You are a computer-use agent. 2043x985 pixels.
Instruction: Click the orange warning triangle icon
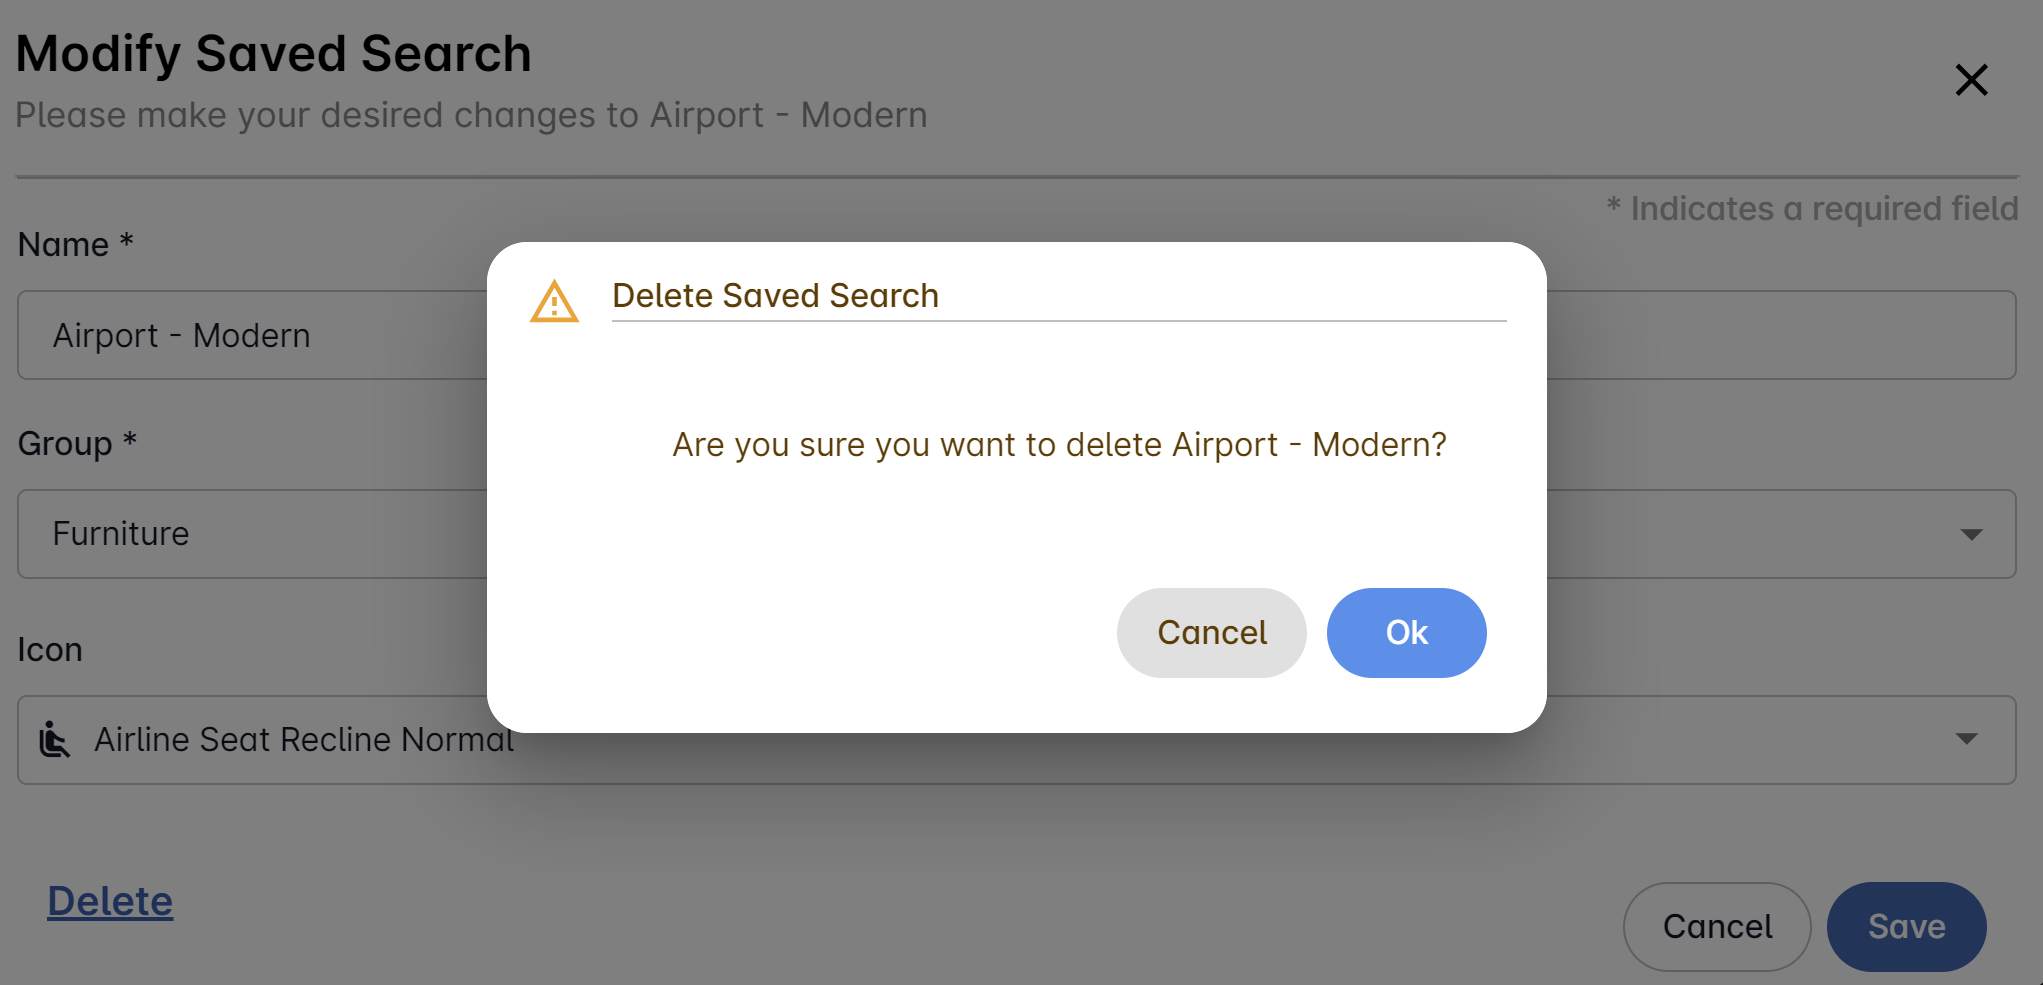click(554, 302)
